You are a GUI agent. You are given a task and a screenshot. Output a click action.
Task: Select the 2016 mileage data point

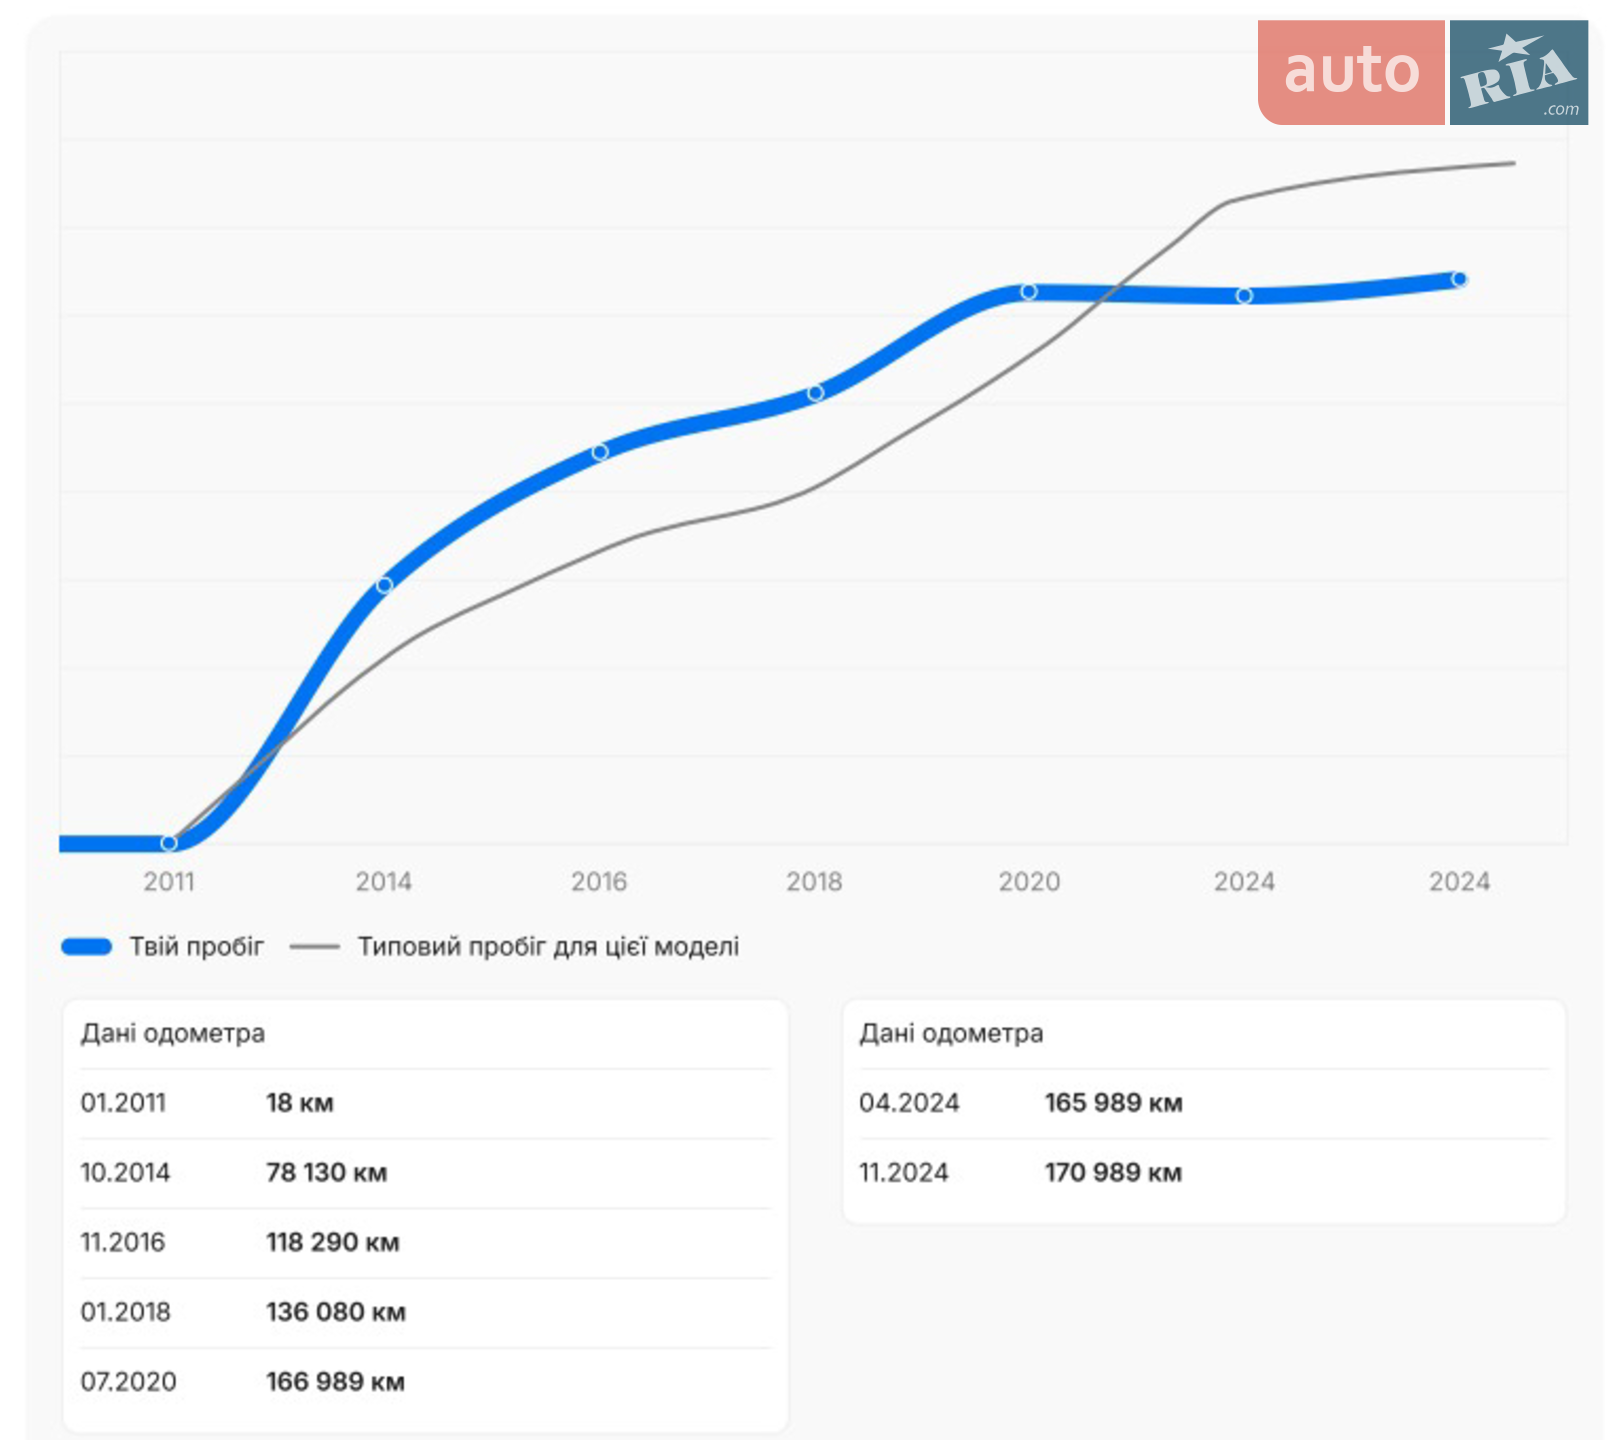click(600, 452)
